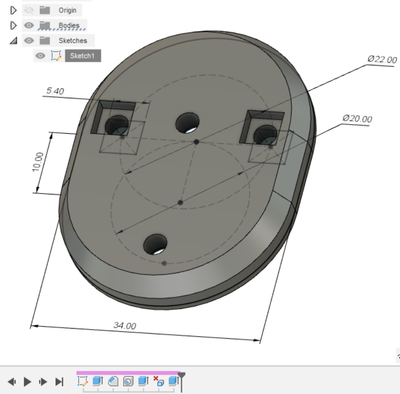
Task: Select the hole feature in the timeline
Action: point(128,381)
